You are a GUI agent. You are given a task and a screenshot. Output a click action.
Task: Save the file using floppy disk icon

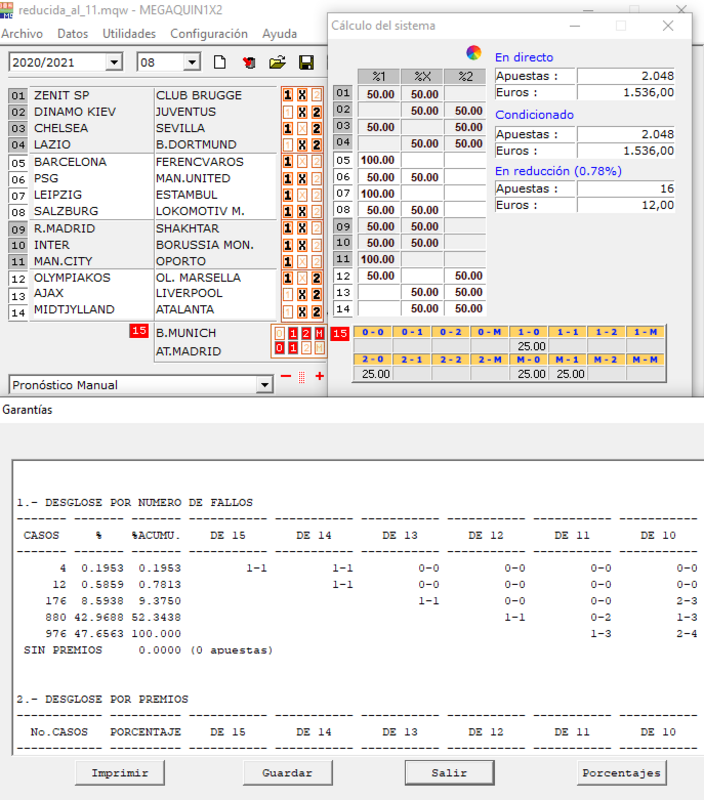click(x=306, y=62)
